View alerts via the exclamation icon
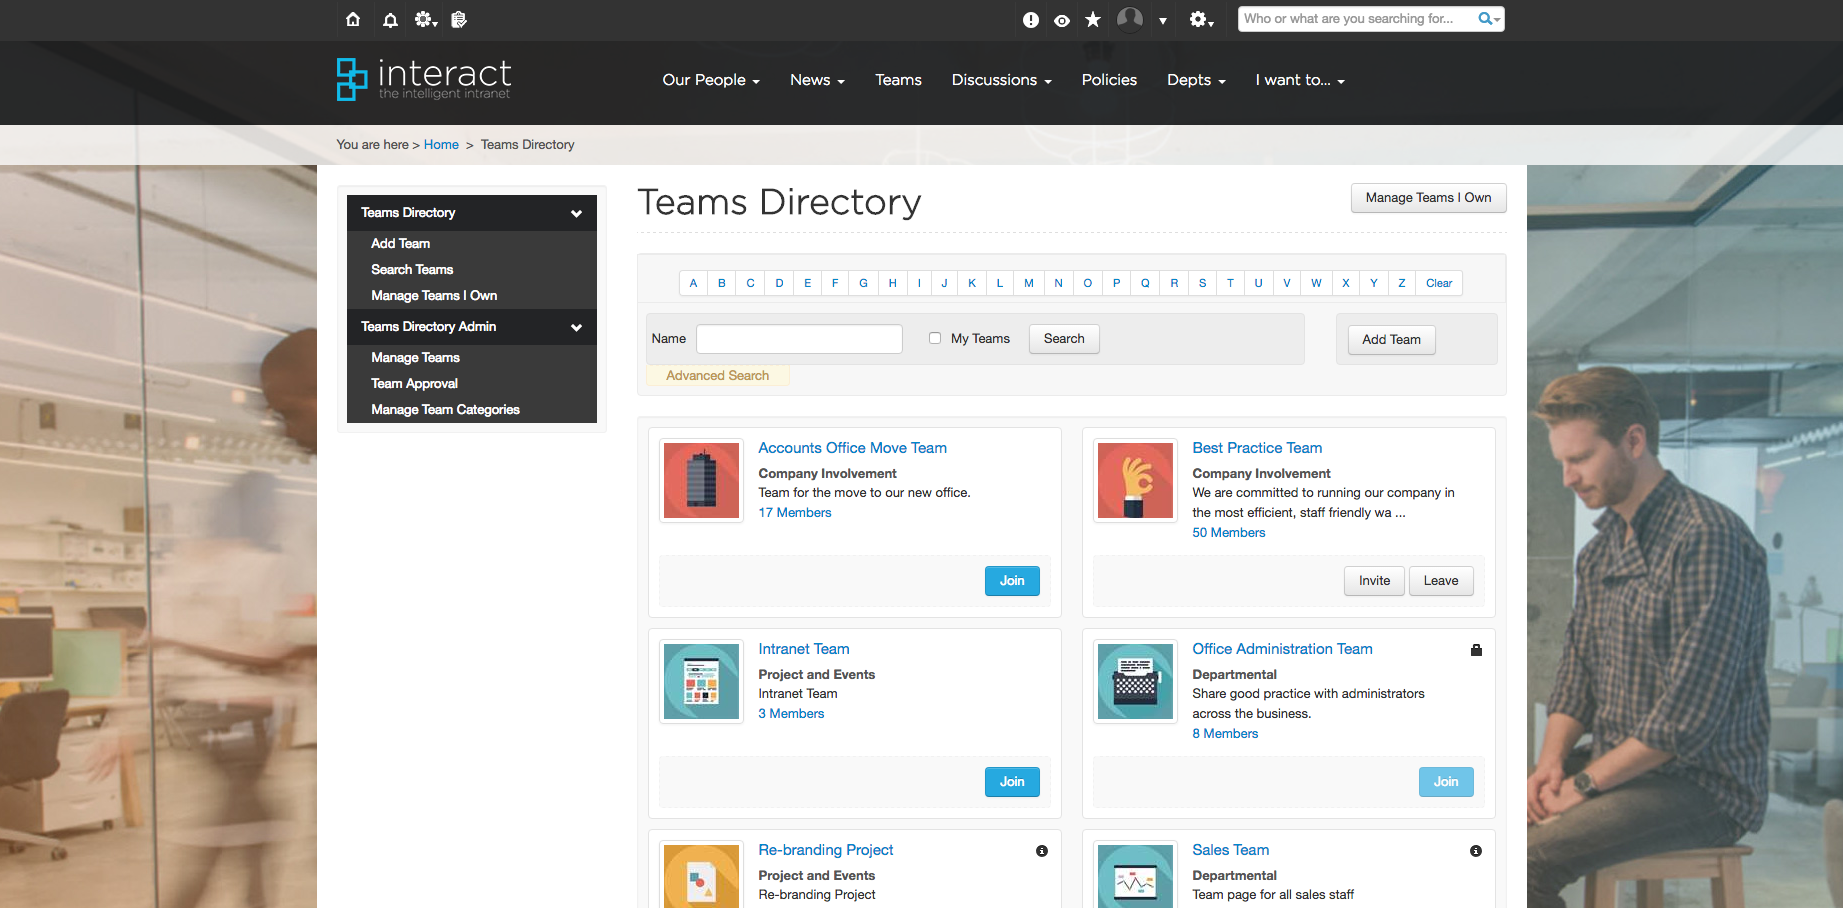Screen dimensions: 1843x908 pos(1031,20)
